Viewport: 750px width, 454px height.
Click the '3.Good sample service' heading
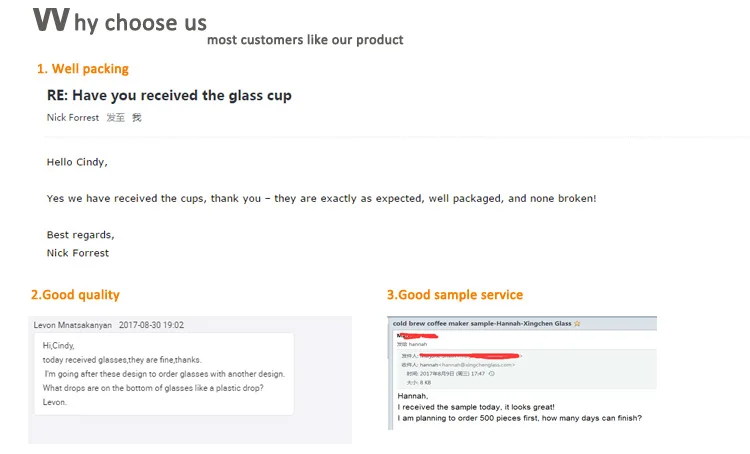tap(455, 295)
